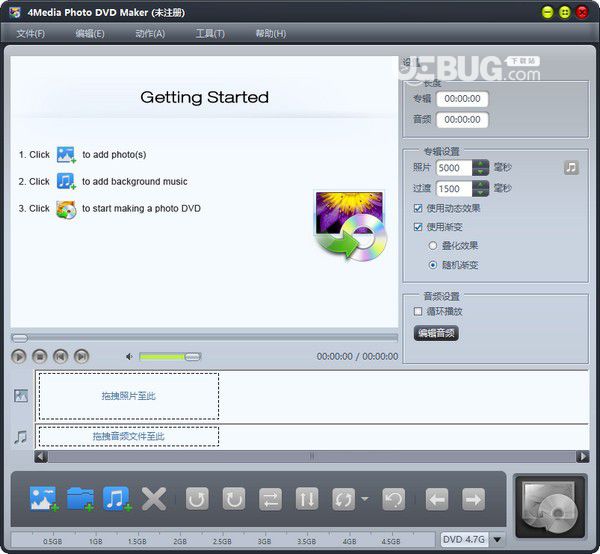The width and height of the screenshot is (600, 554).
Task: Click the move left arrow icon
Action: [x=437, y=499]
